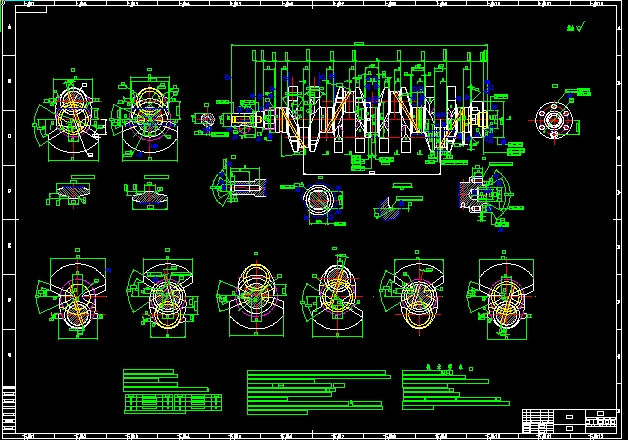Select the rightmost bottom-row counterweight section view
Screen dimensions: 628x440
tap(505, 297)
